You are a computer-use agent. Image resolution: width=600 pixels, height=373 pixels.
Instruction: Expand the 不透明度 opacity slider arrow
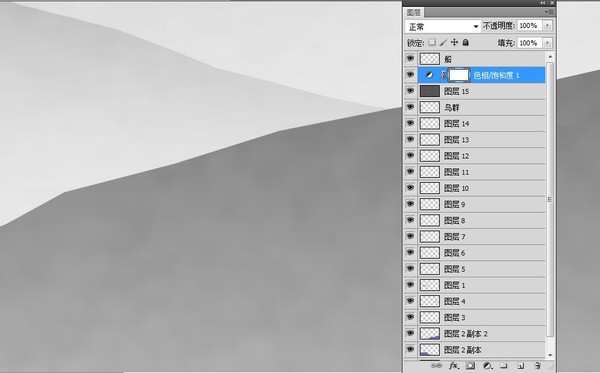click(548, 26)
